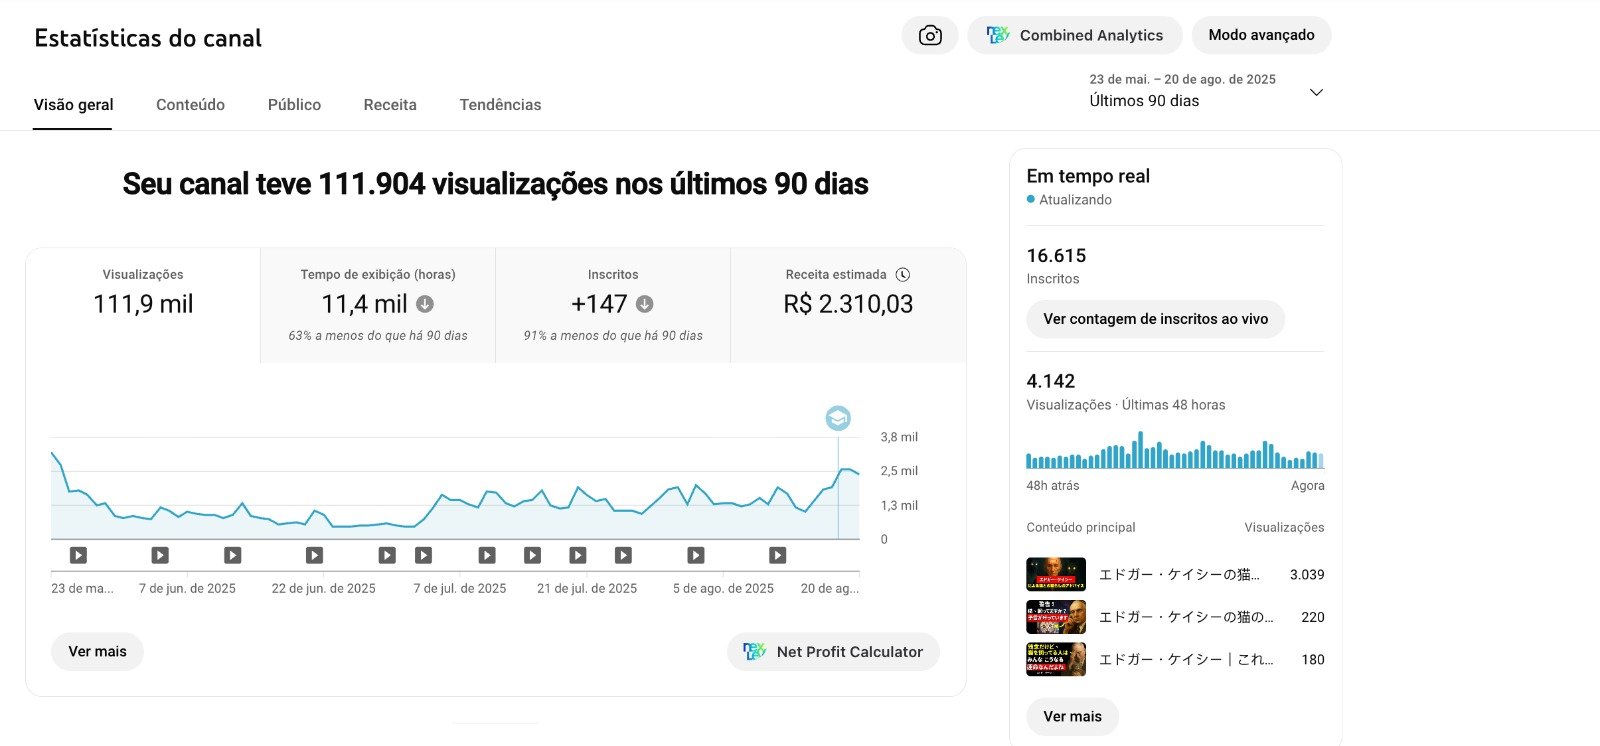Click the 22 de jun. de 2025 date label
This screenshot has width=1600, height=746.
point(324,589)
